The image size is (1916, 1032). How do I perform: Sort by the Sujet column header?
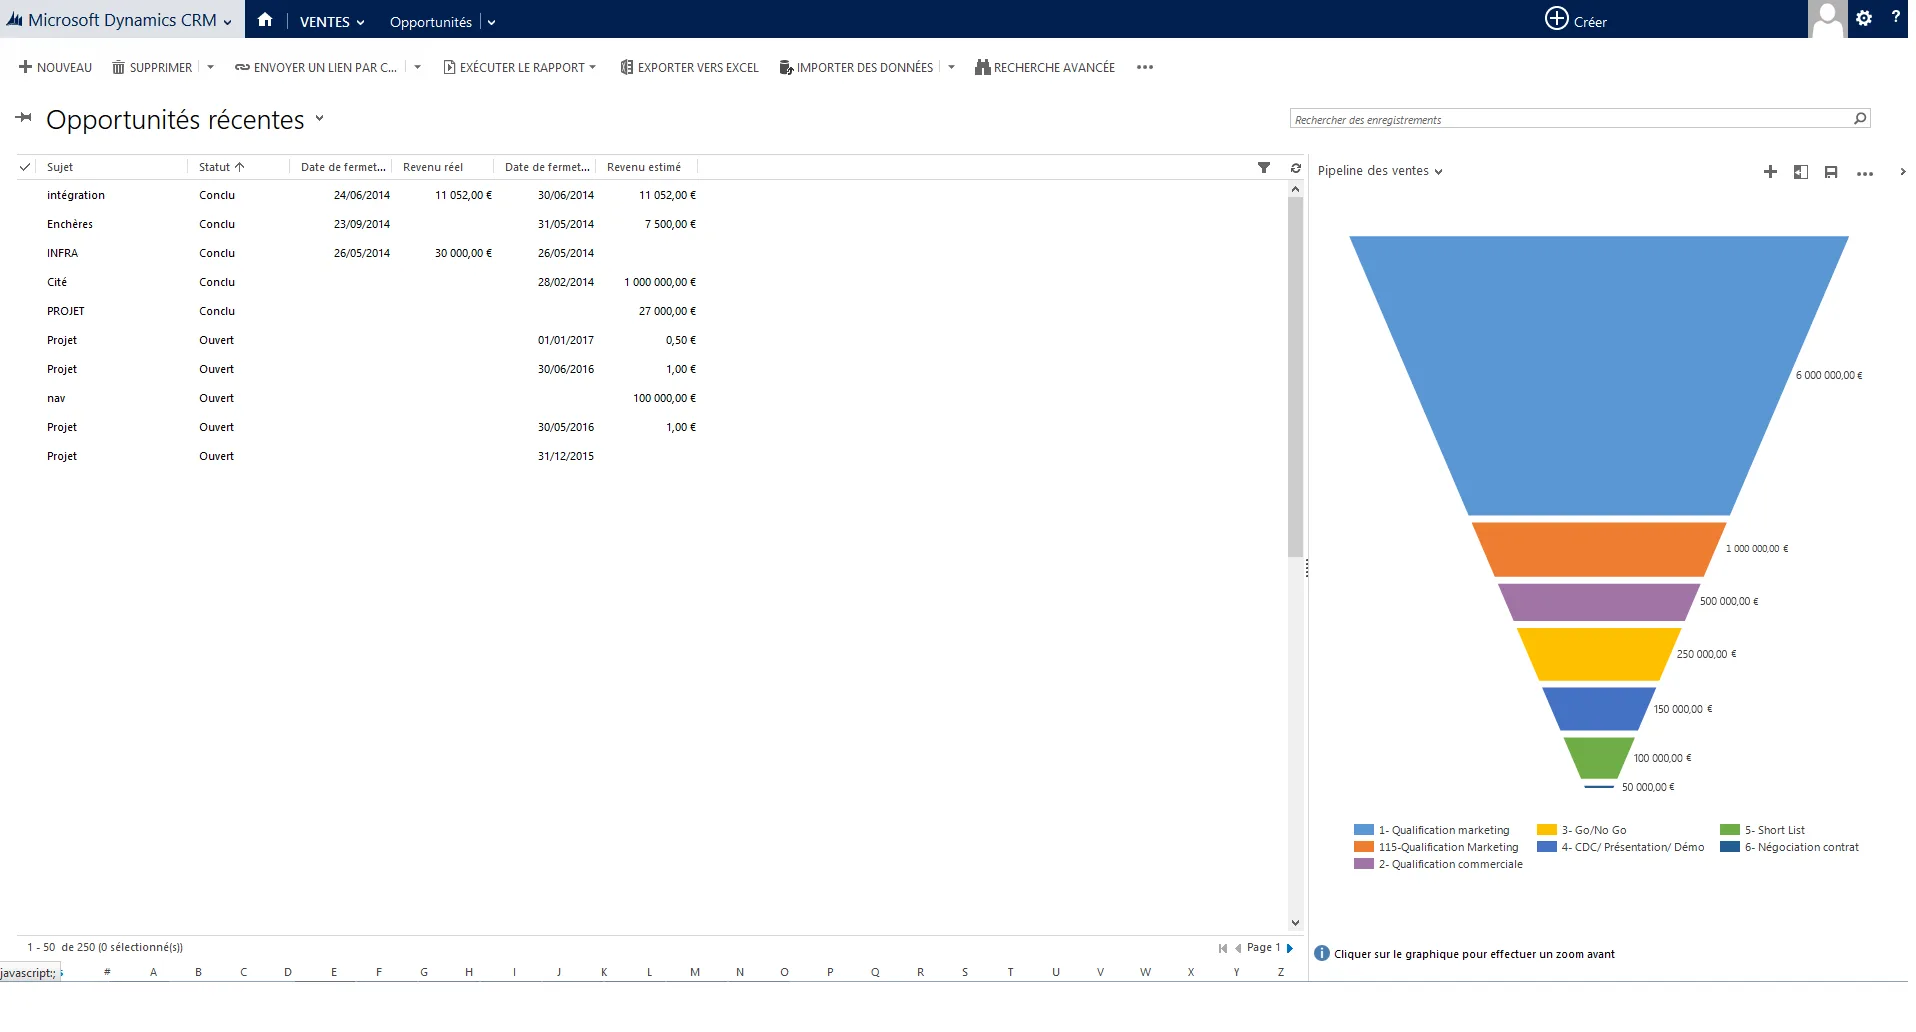tap(60, 167)
